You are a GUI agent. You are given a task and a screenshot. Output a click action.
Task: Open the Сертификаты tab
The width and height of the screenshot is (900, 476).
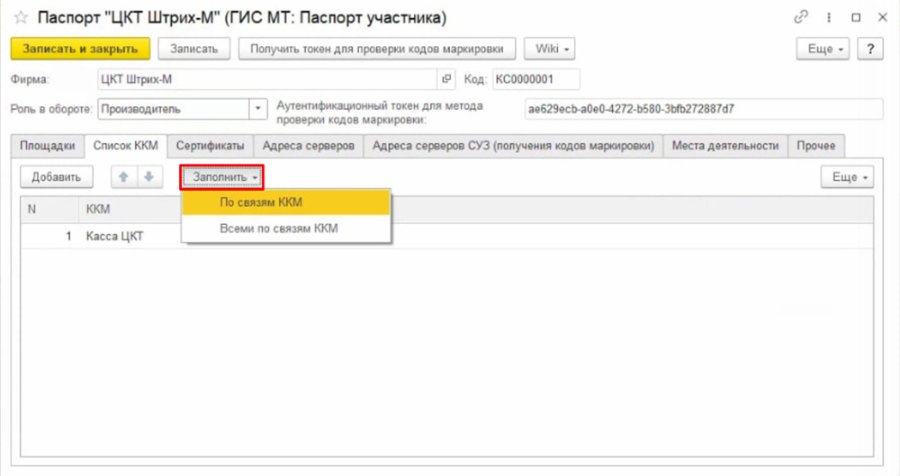point(210,146)
